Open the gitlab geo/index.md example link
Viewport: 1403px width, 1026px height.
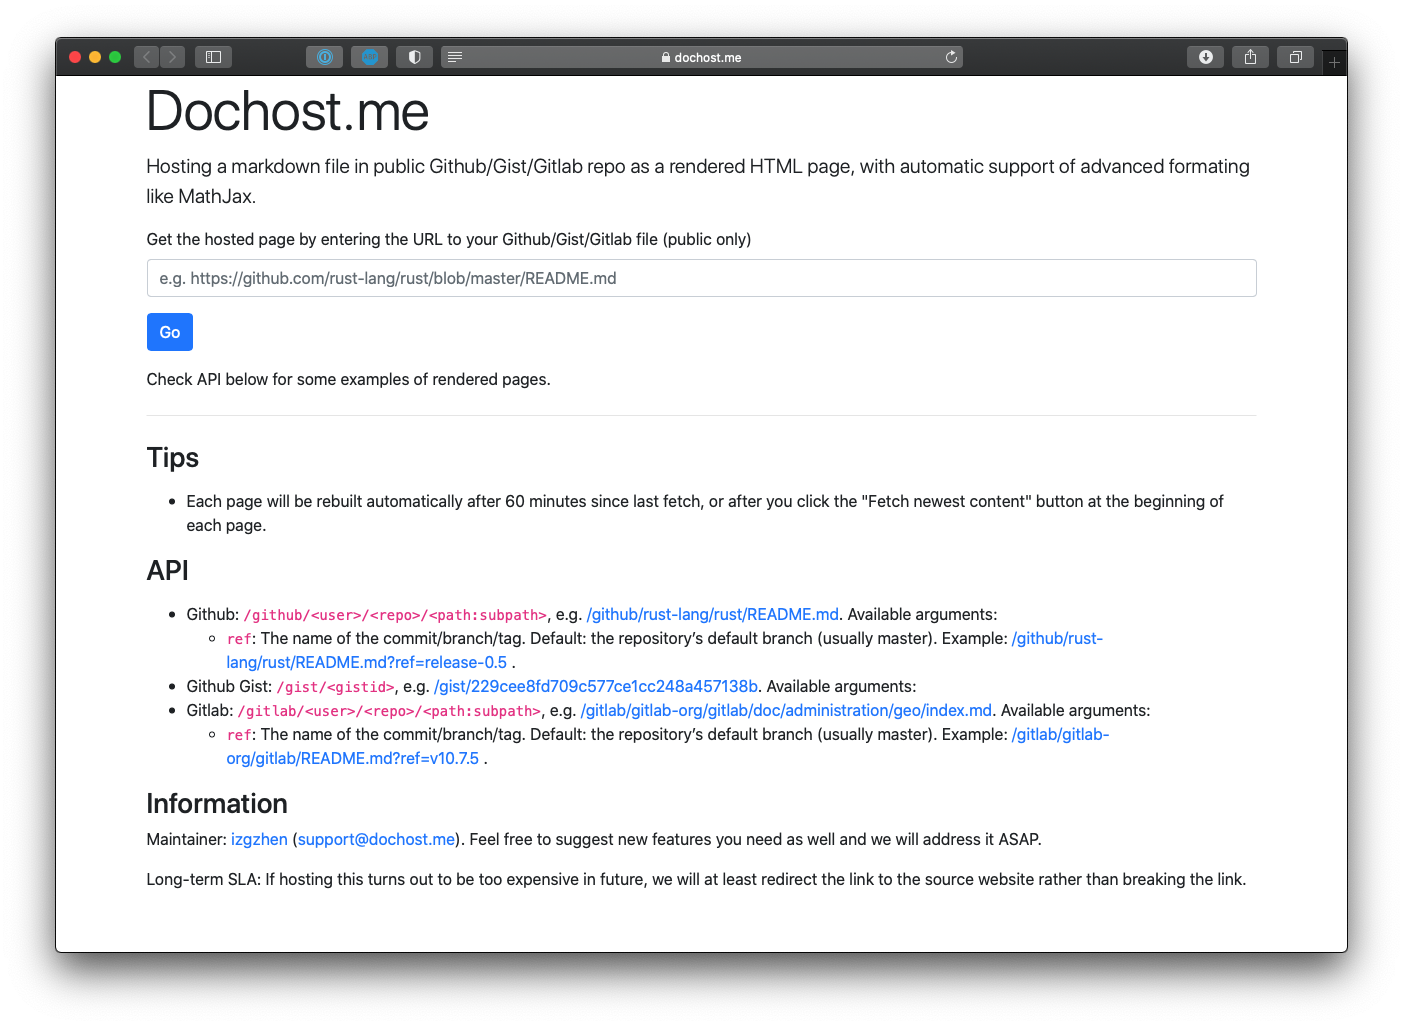click(786, 710)
